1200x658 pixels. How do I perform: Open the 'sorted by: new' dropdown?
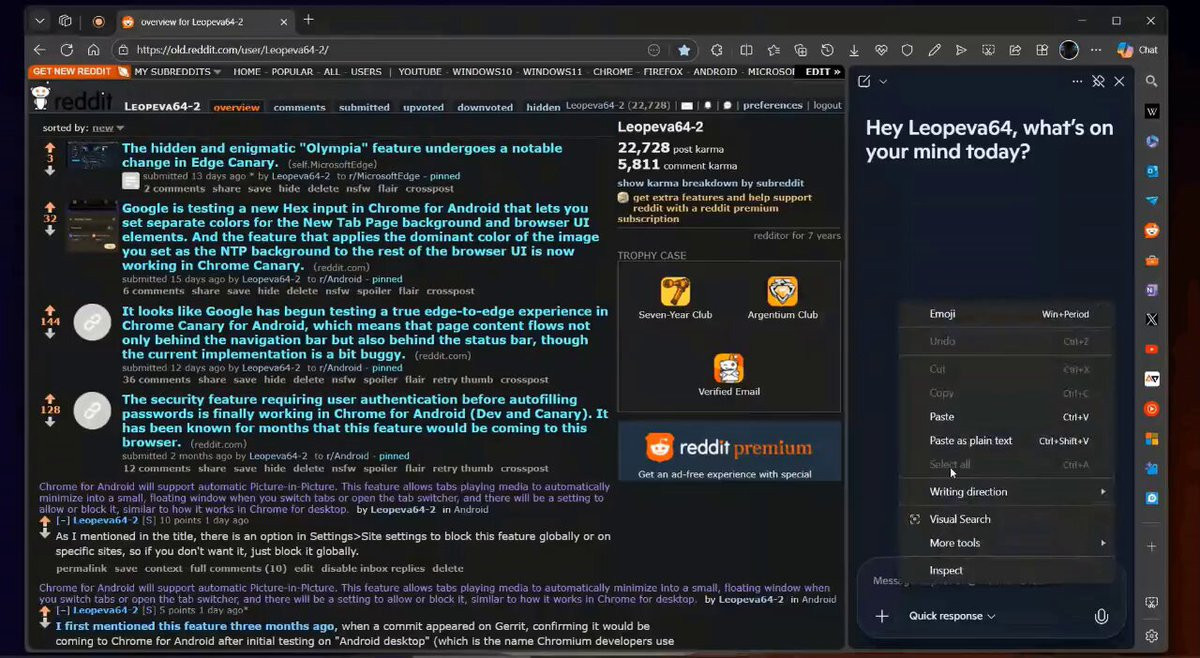pos(108,128)
